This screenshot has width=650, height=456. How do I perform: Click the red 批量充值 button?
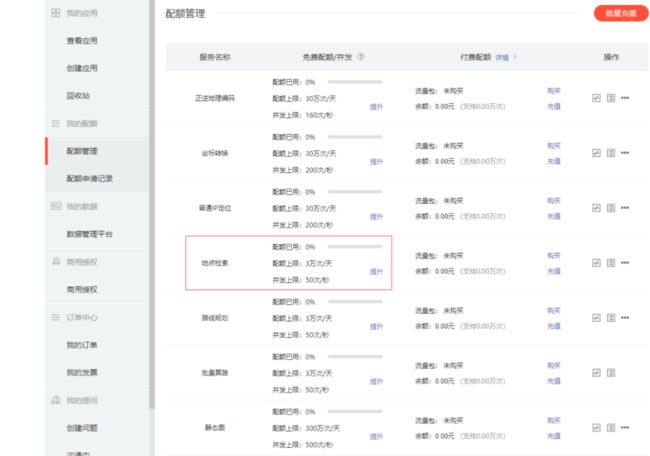[621, 13]
